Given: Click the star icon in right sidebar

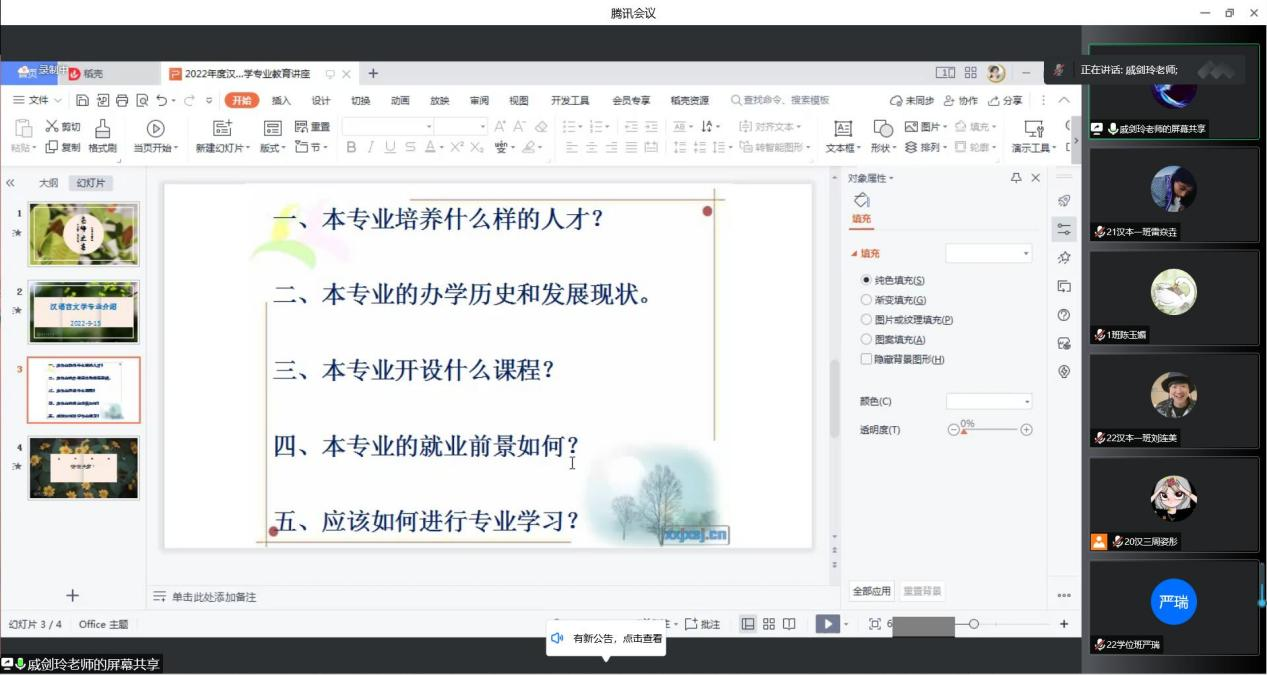Looking at the screenshot, I should [x=1064, y=258].
